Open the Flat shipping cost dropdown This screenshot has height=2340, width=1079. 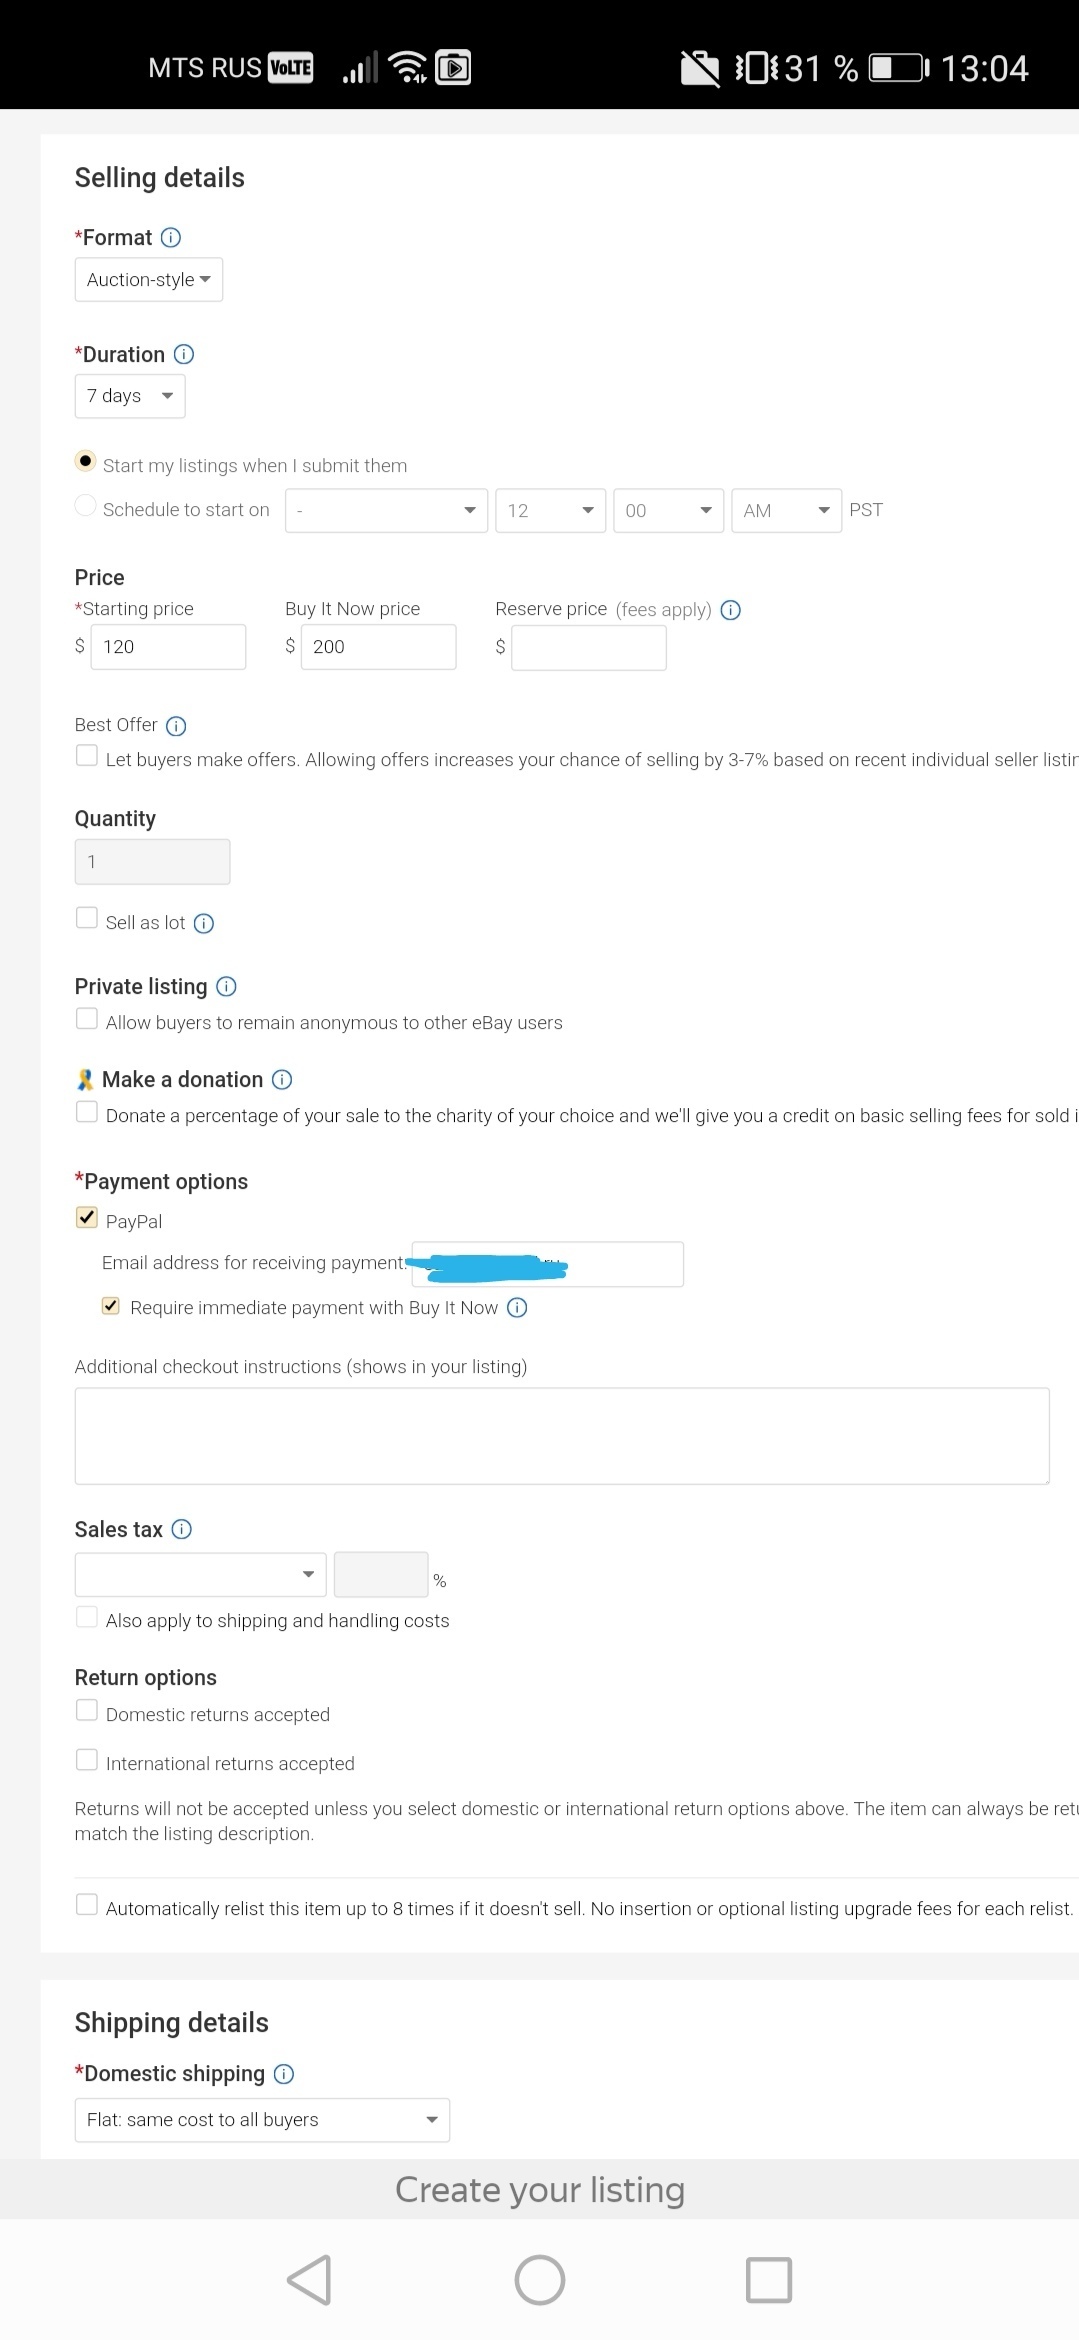[x=262, y=2120]
